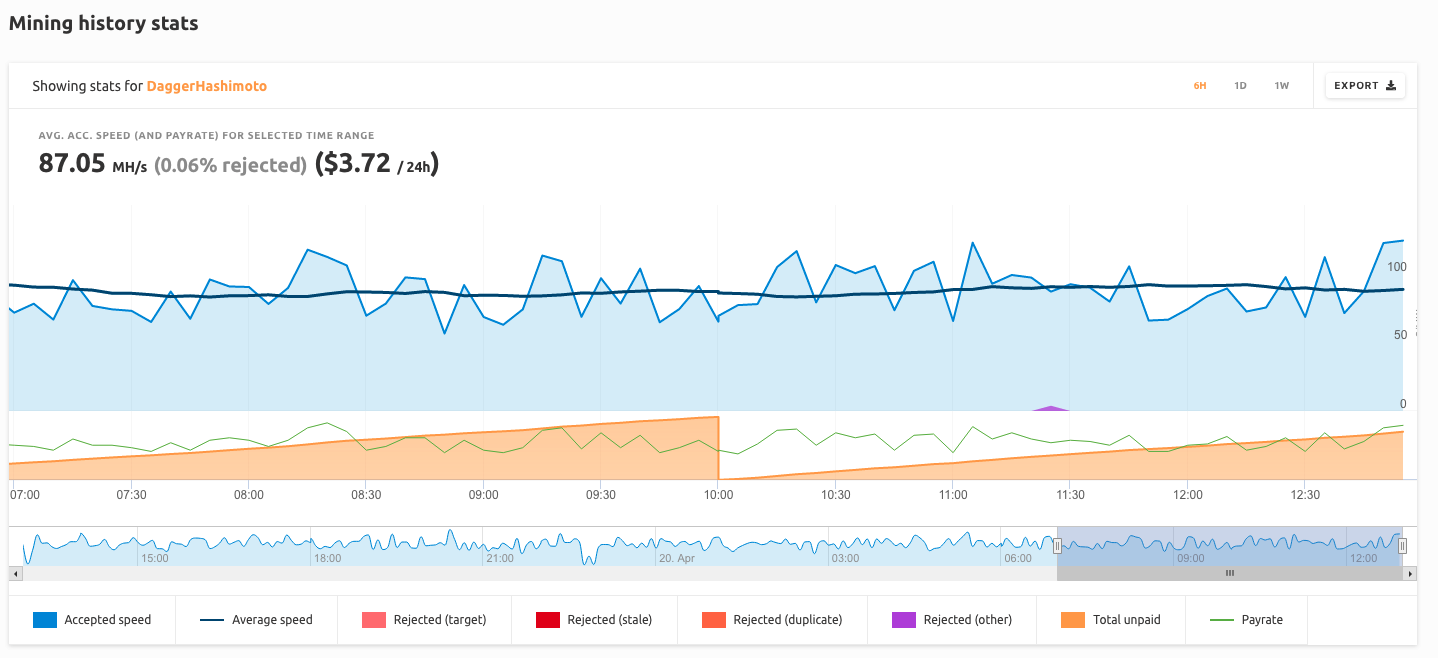Click the EXPORT download button
Image resolution: width=1438 pixels, height=658 pixels.
pyautogui.click(x=1365, y=86)
